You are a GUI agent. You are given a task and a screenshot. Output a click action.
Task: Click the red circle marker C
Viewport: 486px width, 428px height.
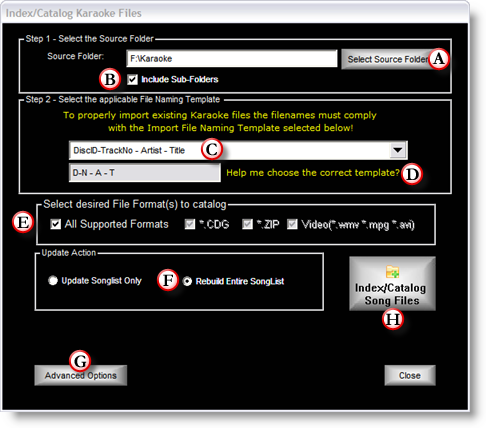click(x=212, y=149)
